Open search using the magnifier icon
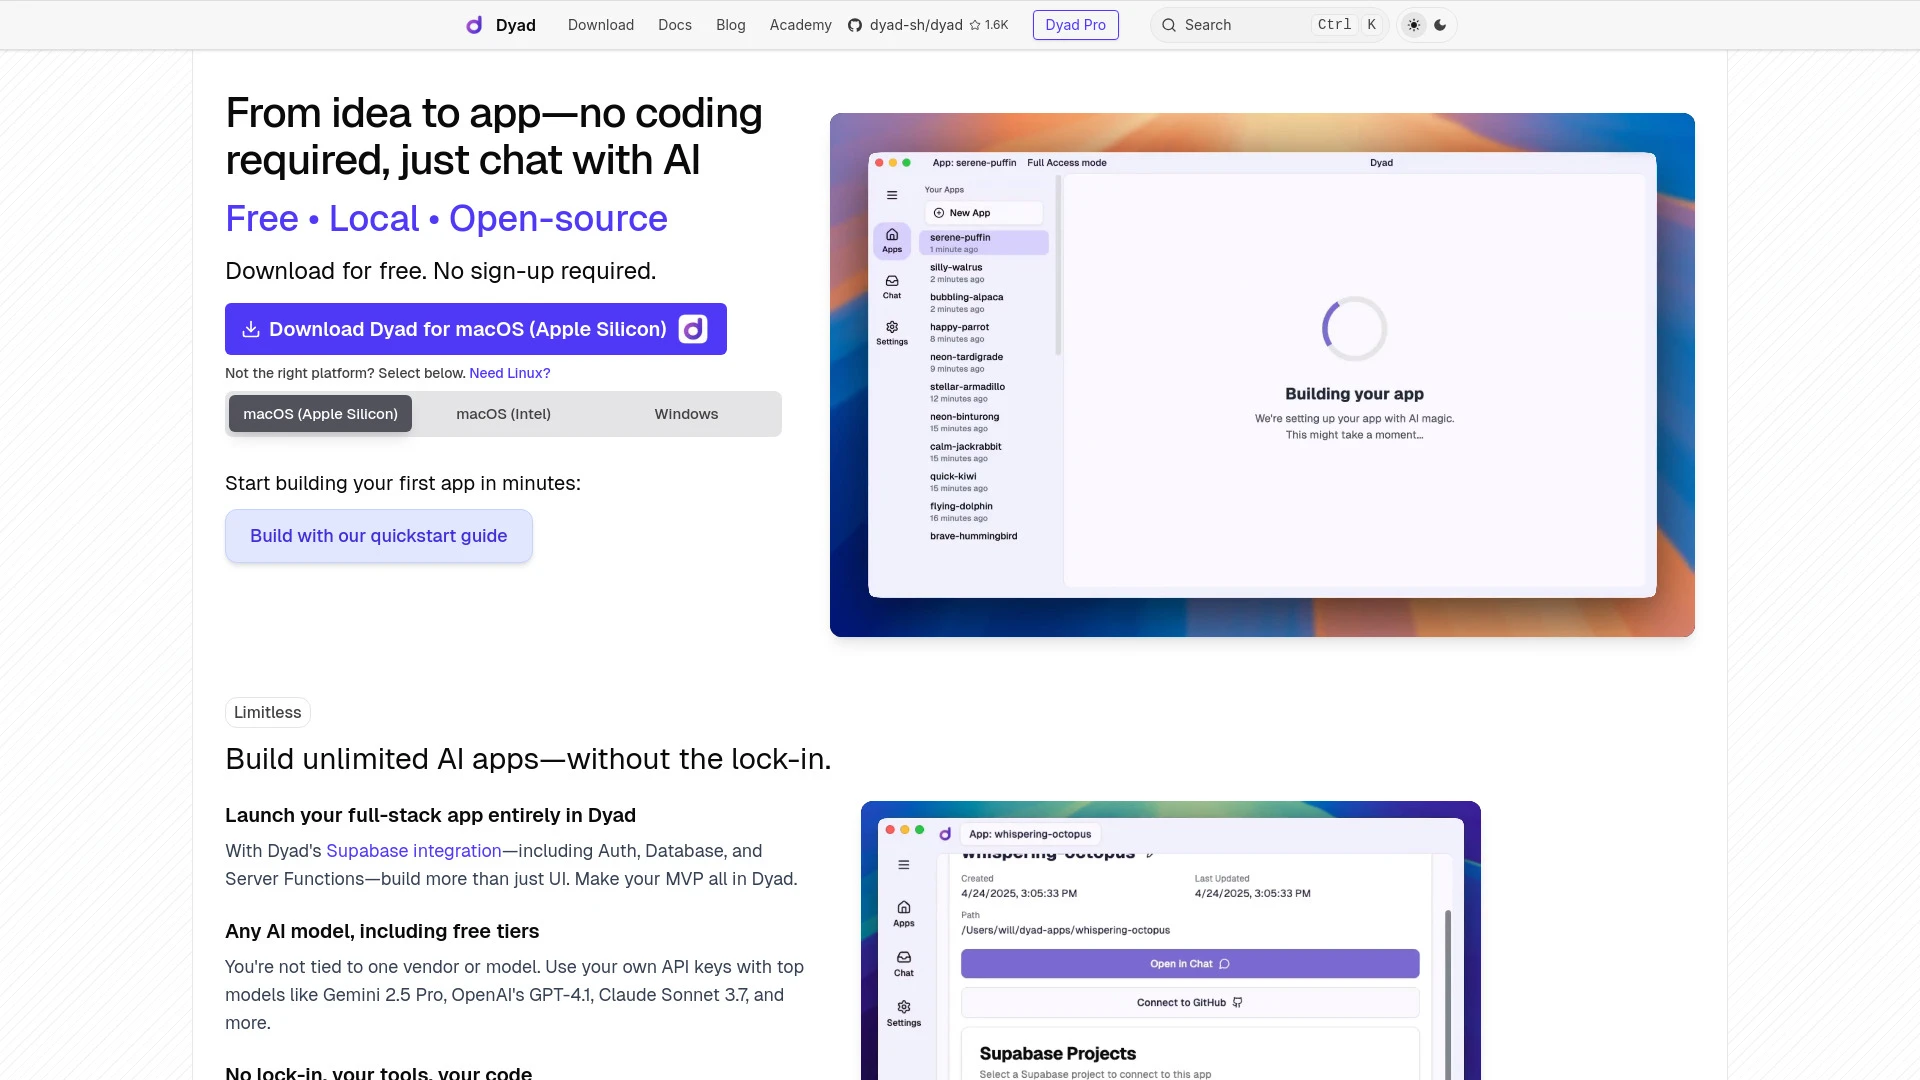This screenshot has width=1920, height=1080. (x=1168, y=25)
